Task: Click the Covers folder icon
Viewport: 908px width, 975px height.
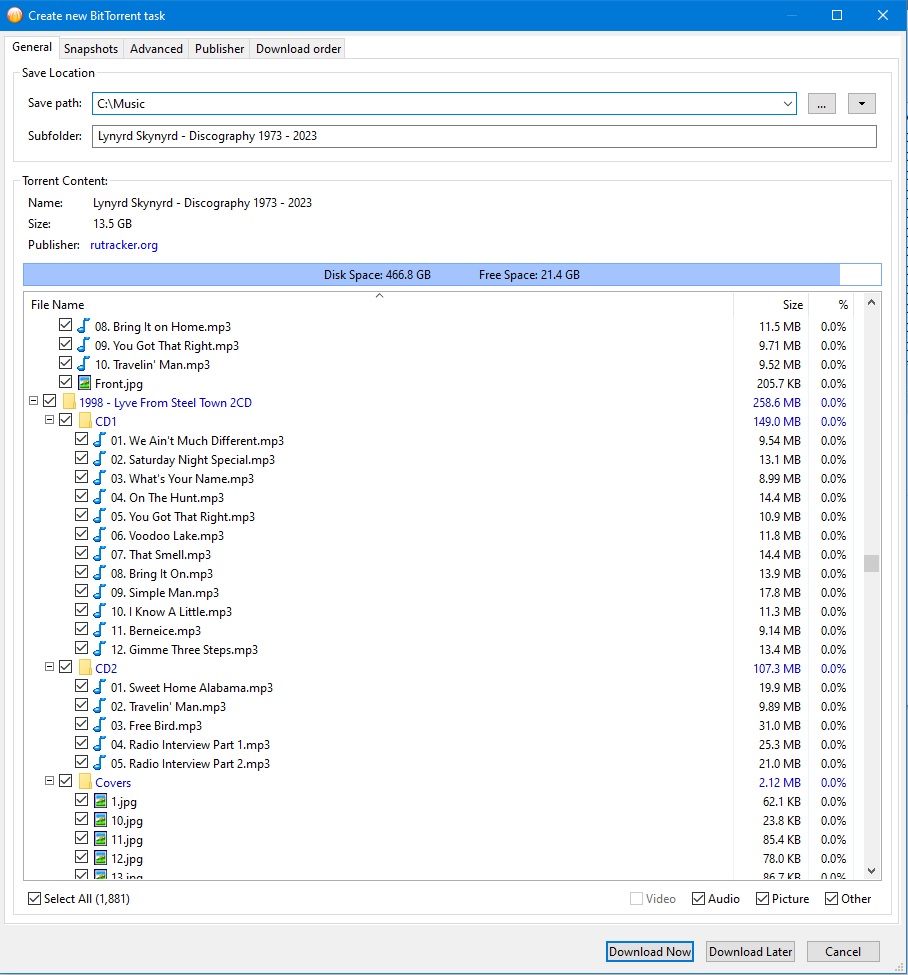Action: tap(85, 782)
